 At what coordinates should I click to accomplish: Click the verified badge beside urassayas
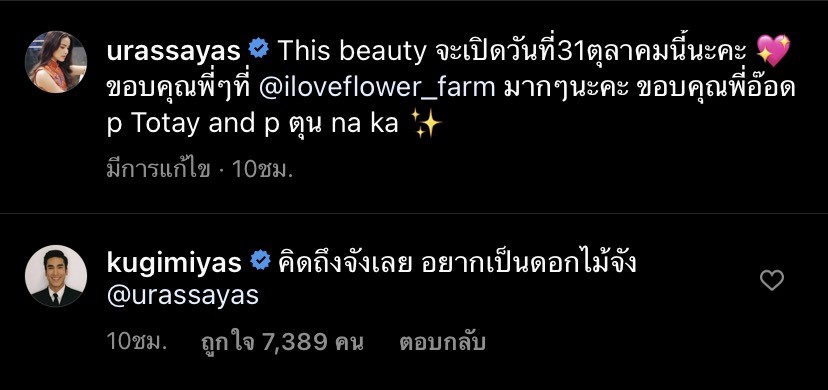pyautogui.click(x=259, y=51)
